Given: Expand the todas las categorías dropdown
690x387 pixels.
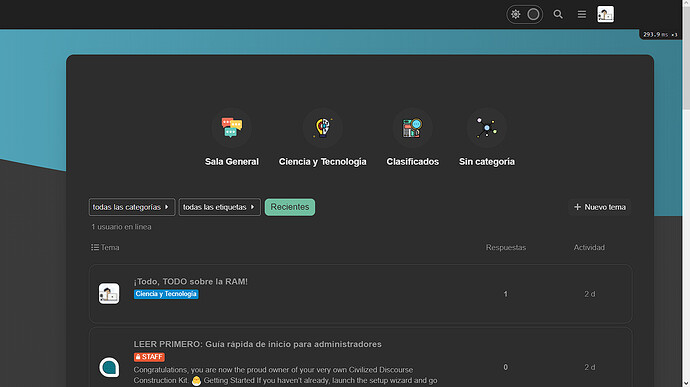Looking at the screenshot, I should click(132, 207).
